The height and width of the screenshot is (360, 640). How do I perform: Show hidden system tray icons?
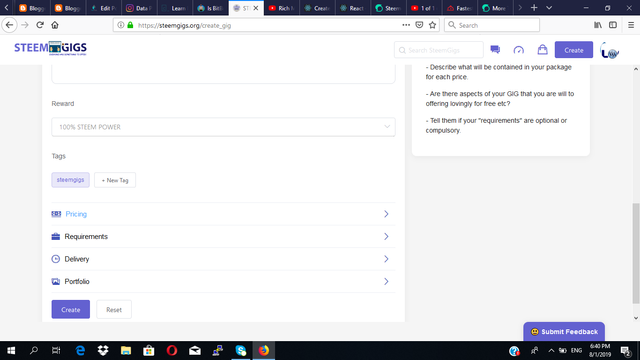click(x=551, y=350)
